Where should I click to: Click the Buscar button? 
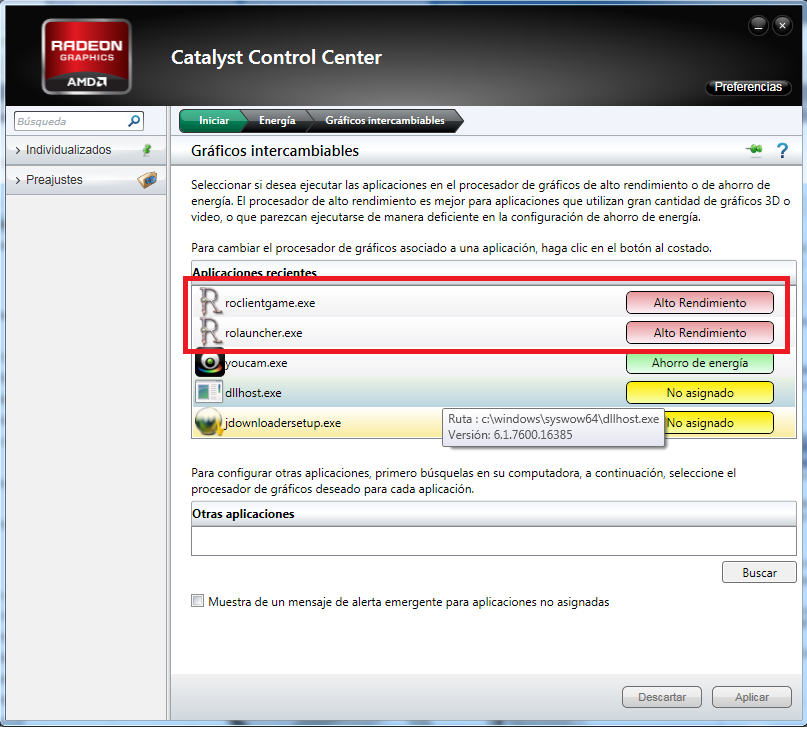[759, 572]
